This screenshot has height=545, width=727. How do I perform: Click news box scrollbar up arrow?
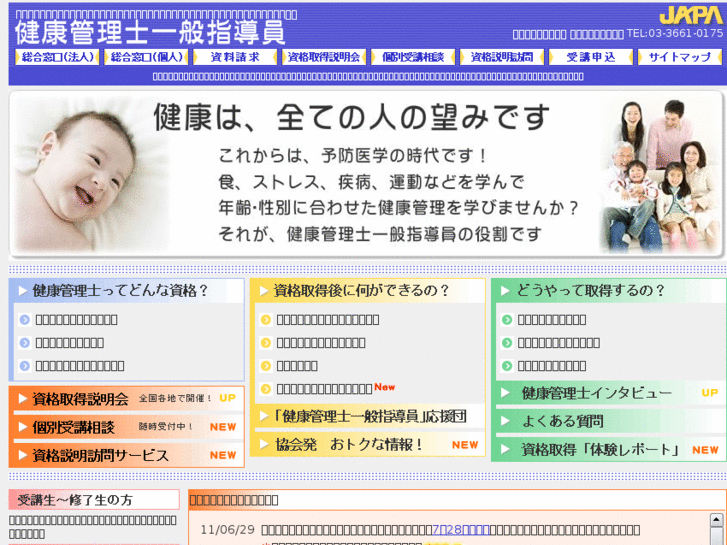point(716,520)
